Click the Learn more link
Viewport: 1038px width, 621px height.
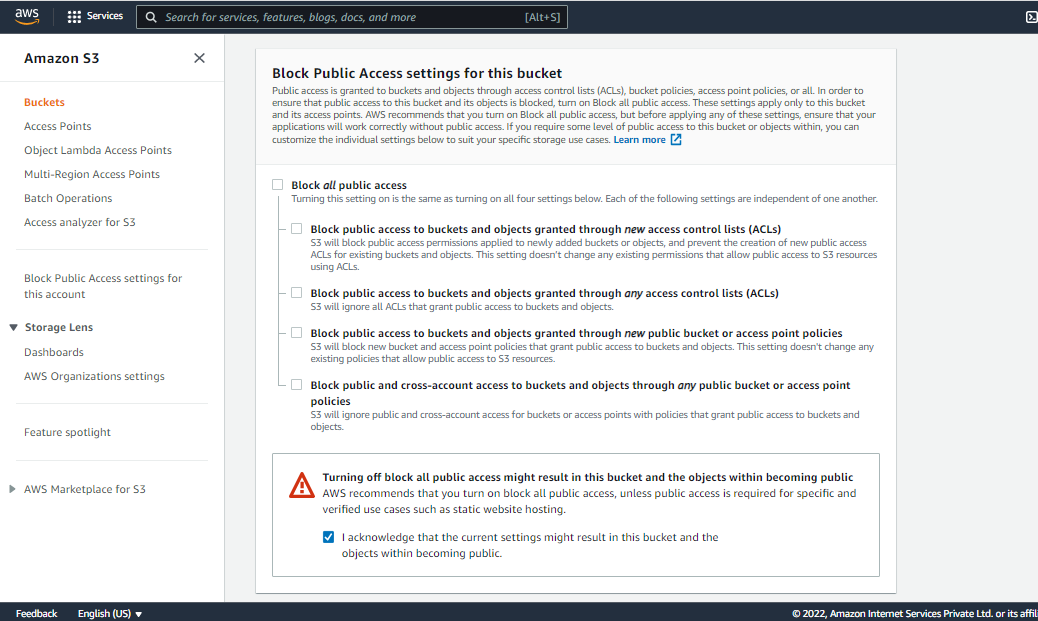pyautogui.click(x=639, y=140)
